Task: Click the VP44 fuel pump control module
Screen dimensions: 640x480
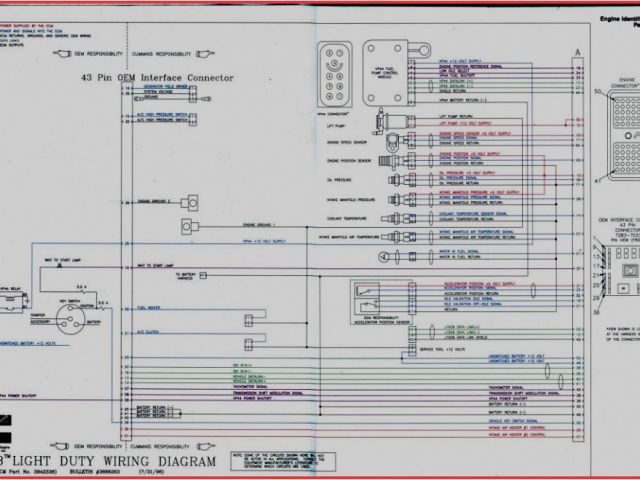Action: point(385,69)
